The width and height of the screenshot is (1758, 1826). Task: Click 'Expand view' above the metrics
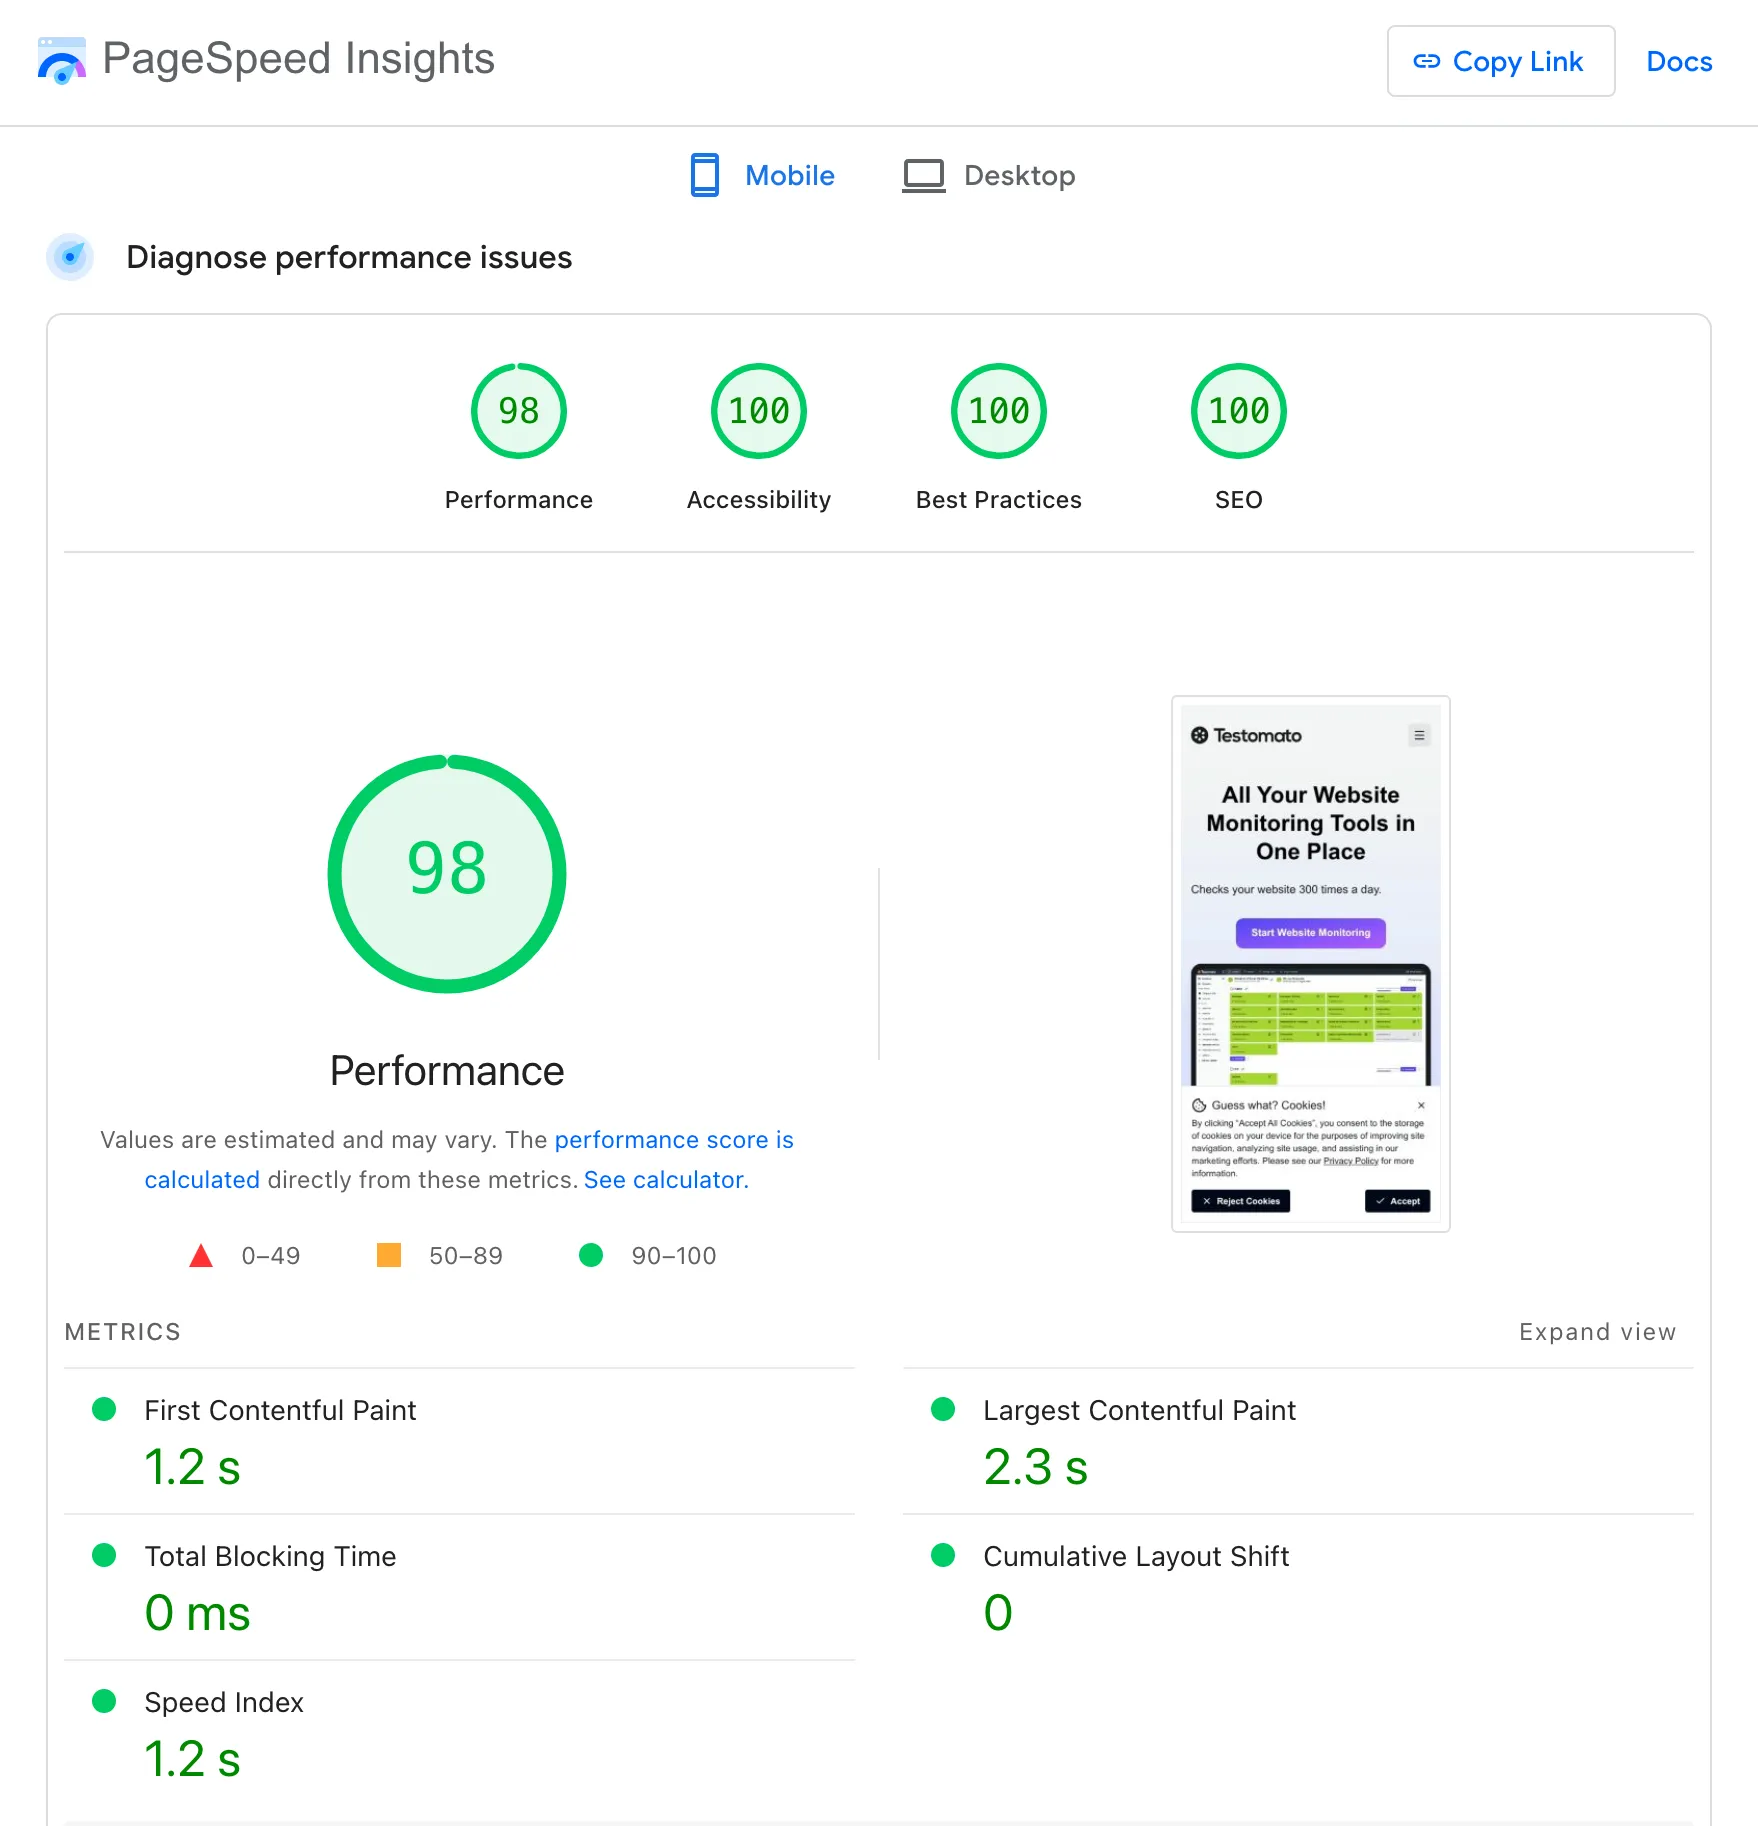pyautogui.click(x=1597, y=1331)
